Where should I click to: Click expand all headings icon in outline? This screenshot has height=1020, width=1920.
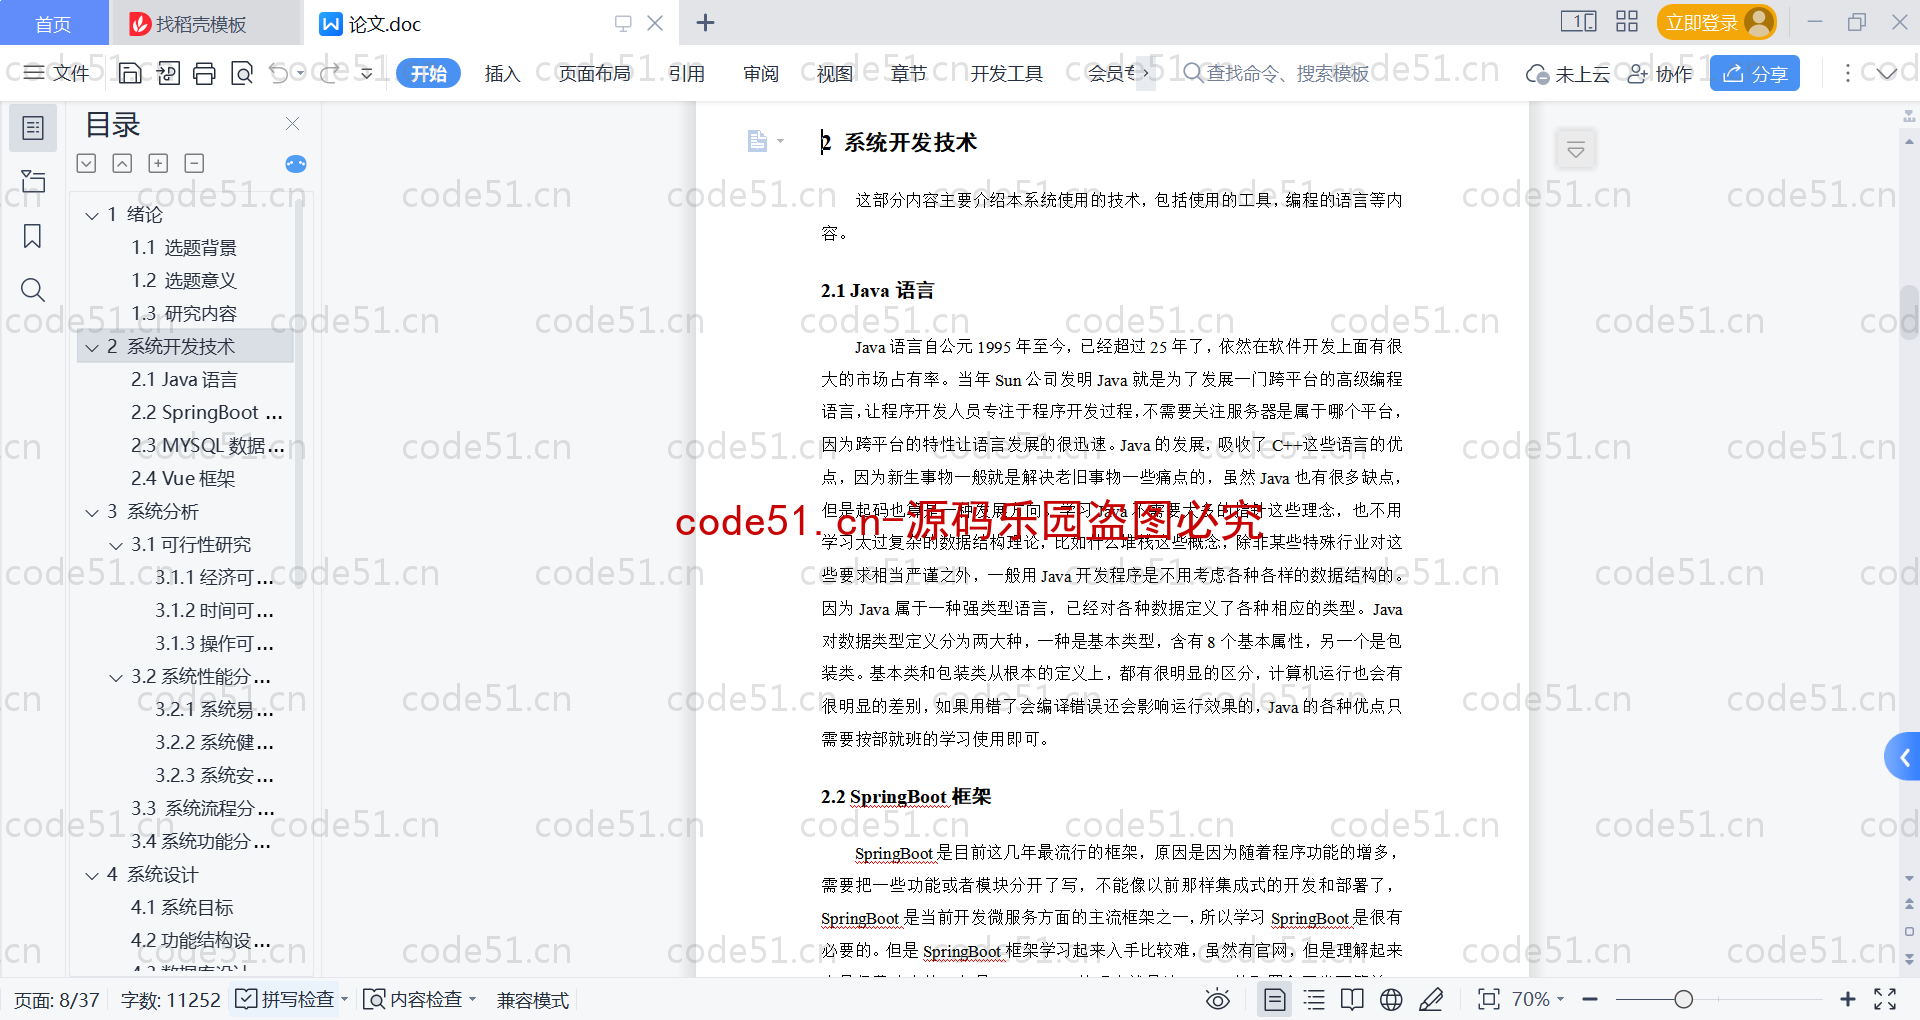click(87, 163)
